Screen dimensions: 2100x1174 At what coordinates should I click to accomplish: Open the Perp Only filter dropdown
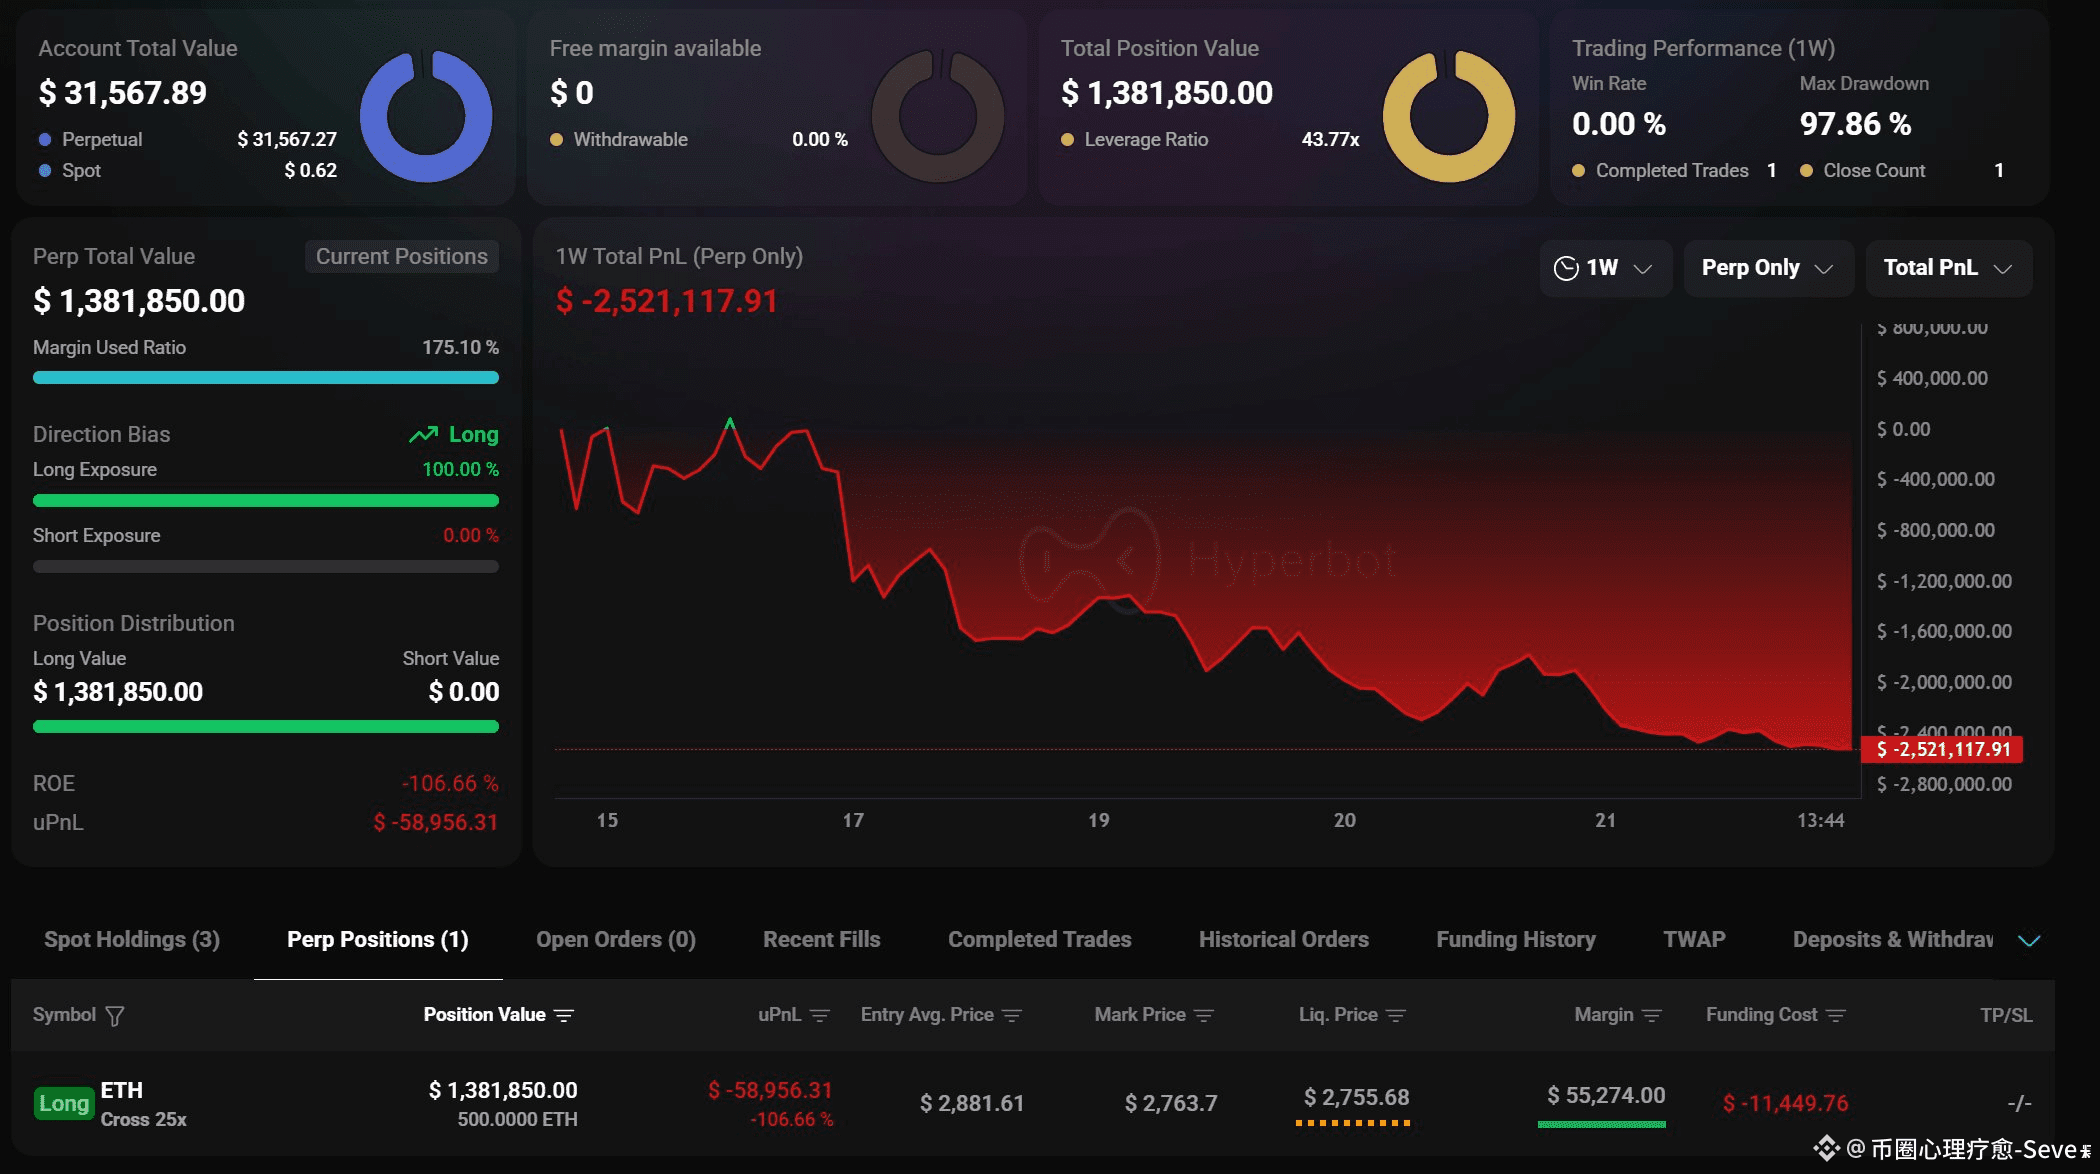tap(1767, 268)
